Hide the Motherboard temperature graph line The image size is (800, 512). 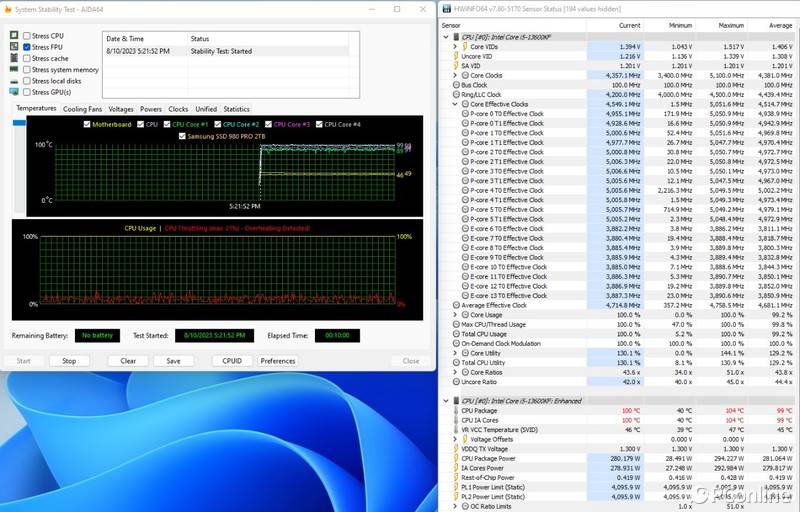(87, 124)
